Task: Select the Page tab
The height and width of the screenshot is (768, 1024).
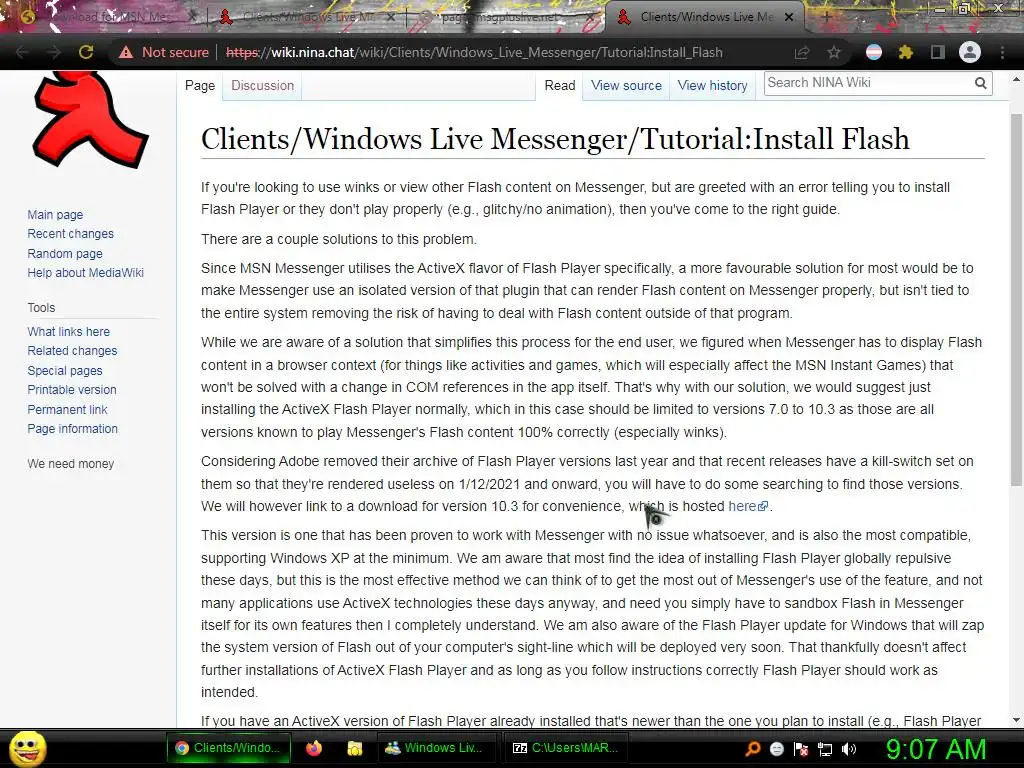Action: 200,86
